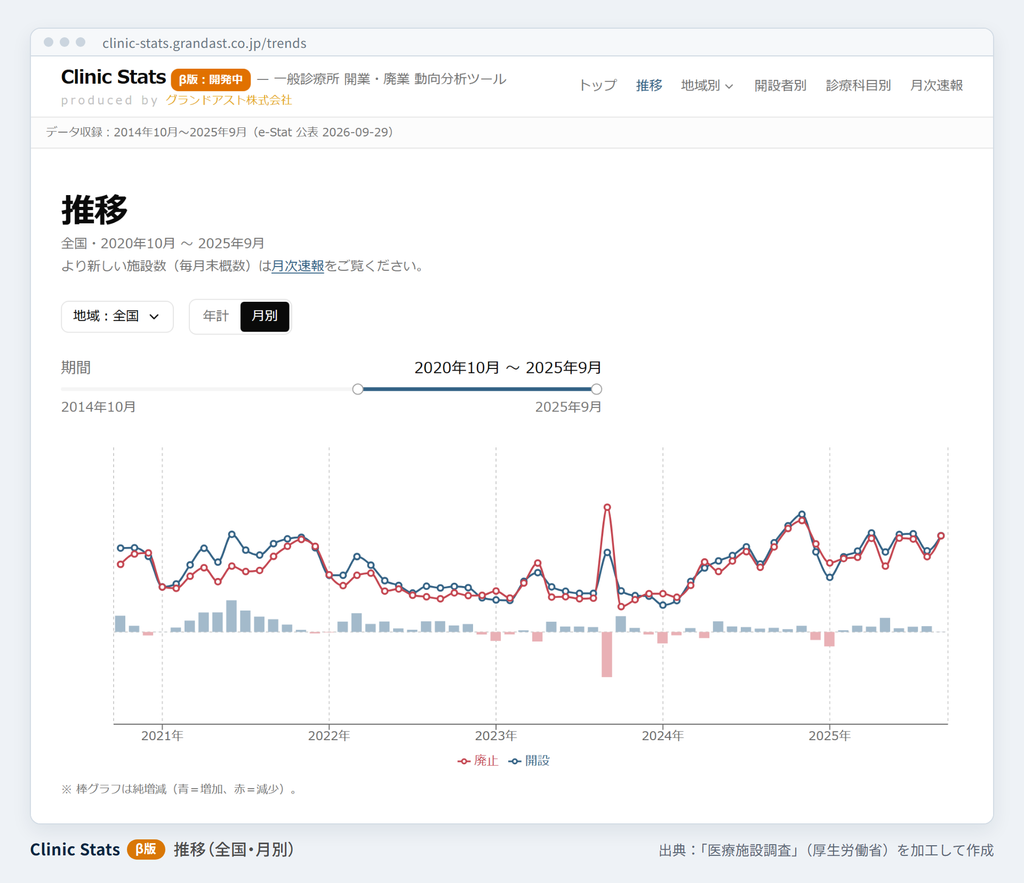Open the 開設者別 navigation item
Viewport: 1024px width, 883px height.
pos(780,86)
